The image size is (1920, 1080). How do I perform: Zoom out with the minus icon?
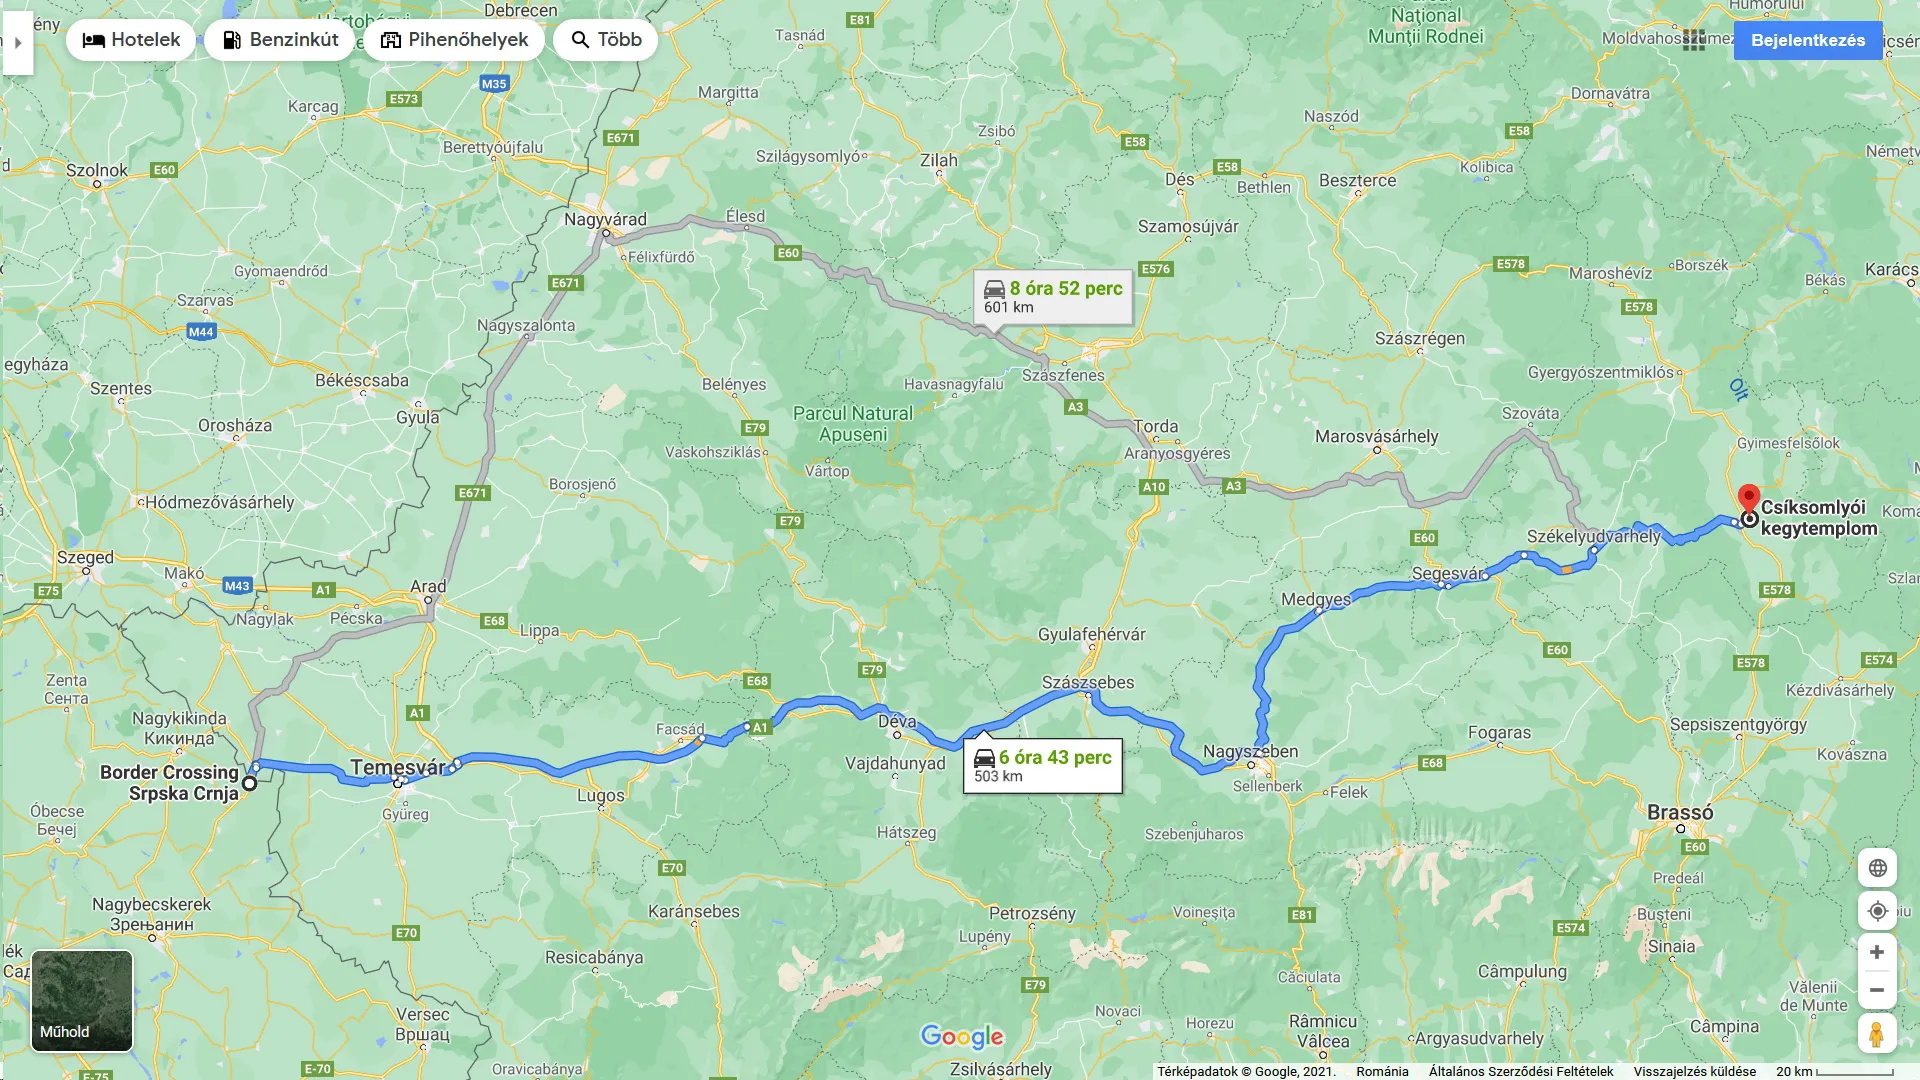click(x=1877, y=990)
